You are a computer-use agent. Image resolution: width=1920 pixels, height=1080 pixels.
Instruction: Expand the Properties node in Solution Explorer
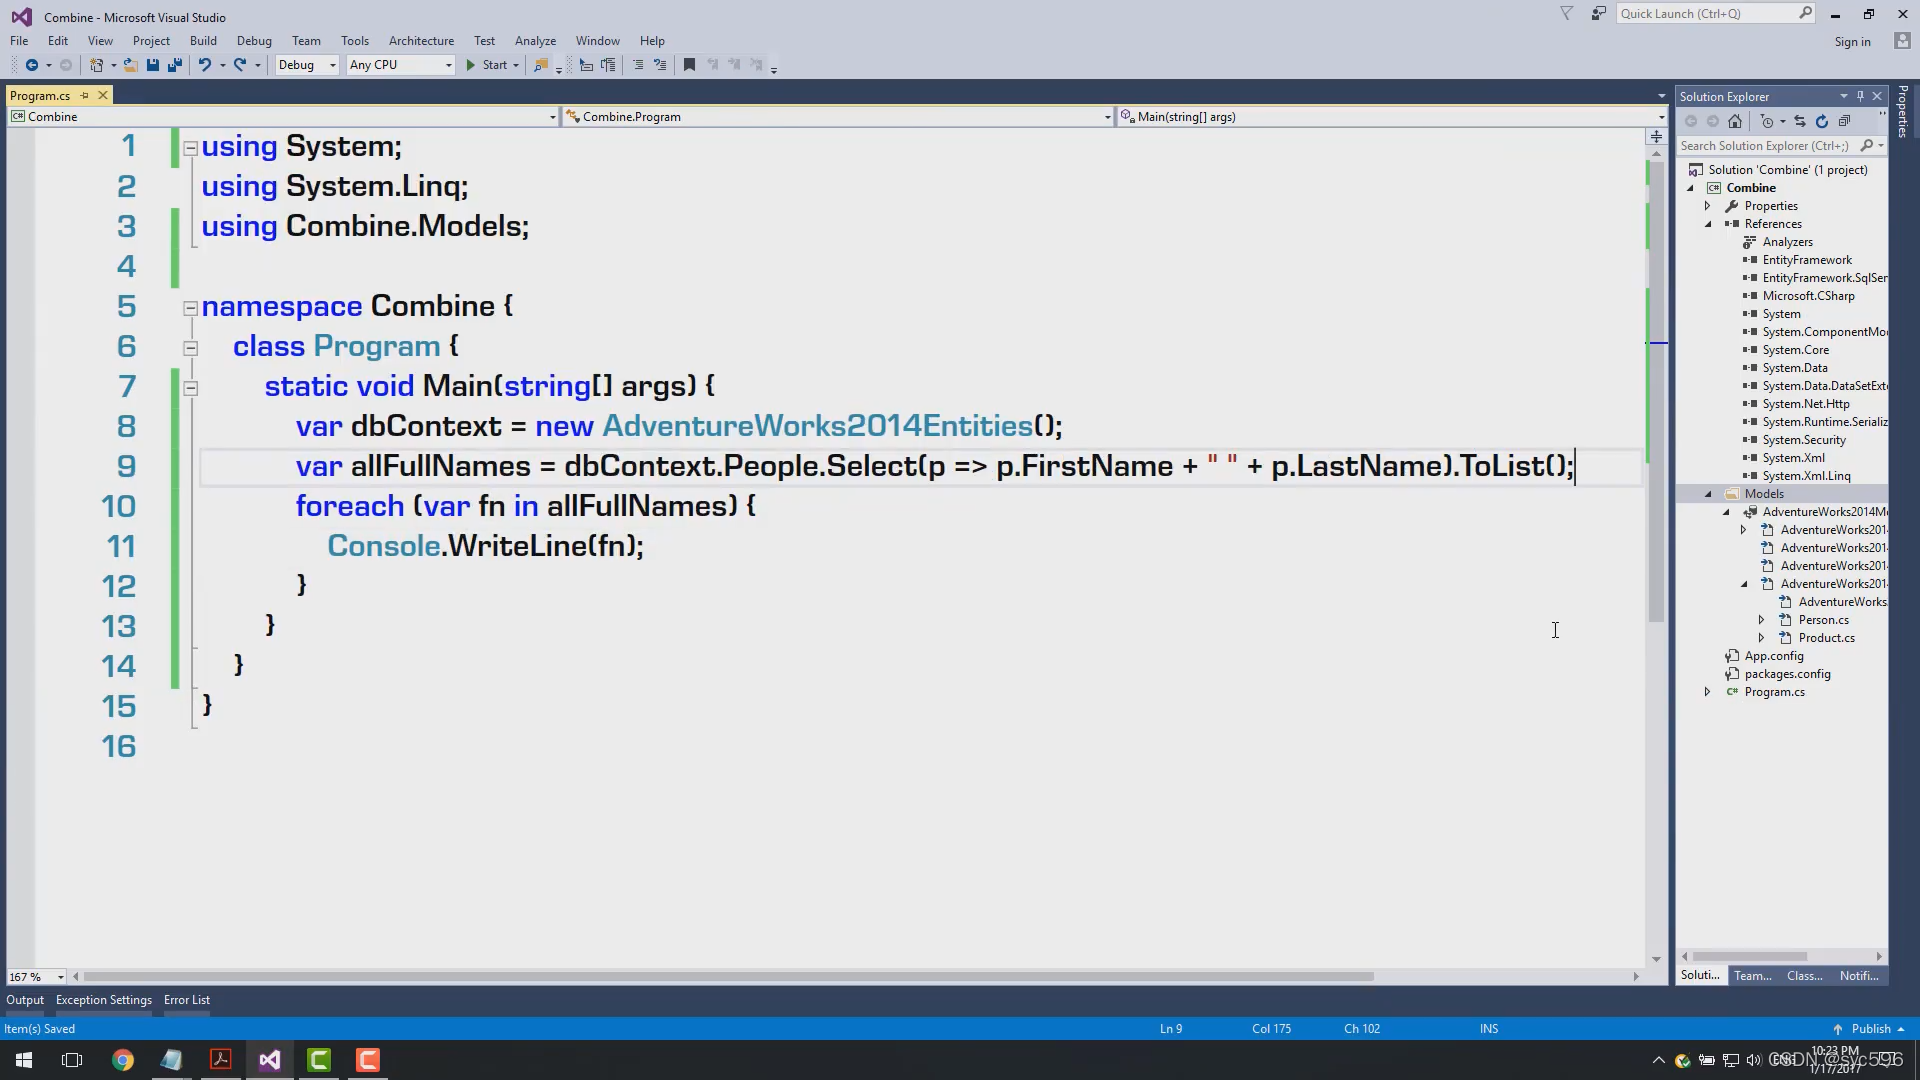[x=1708, y=206]
